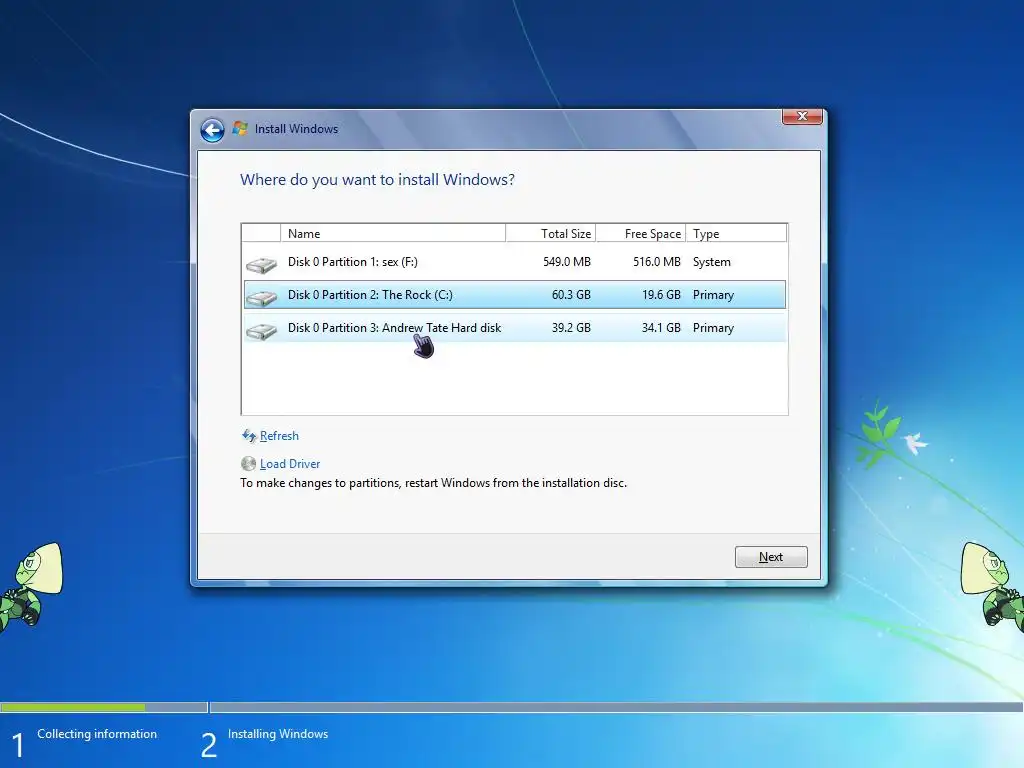Click the blue back arrow button
This screenshot has height=768, width=1024.
click(212, 130)
